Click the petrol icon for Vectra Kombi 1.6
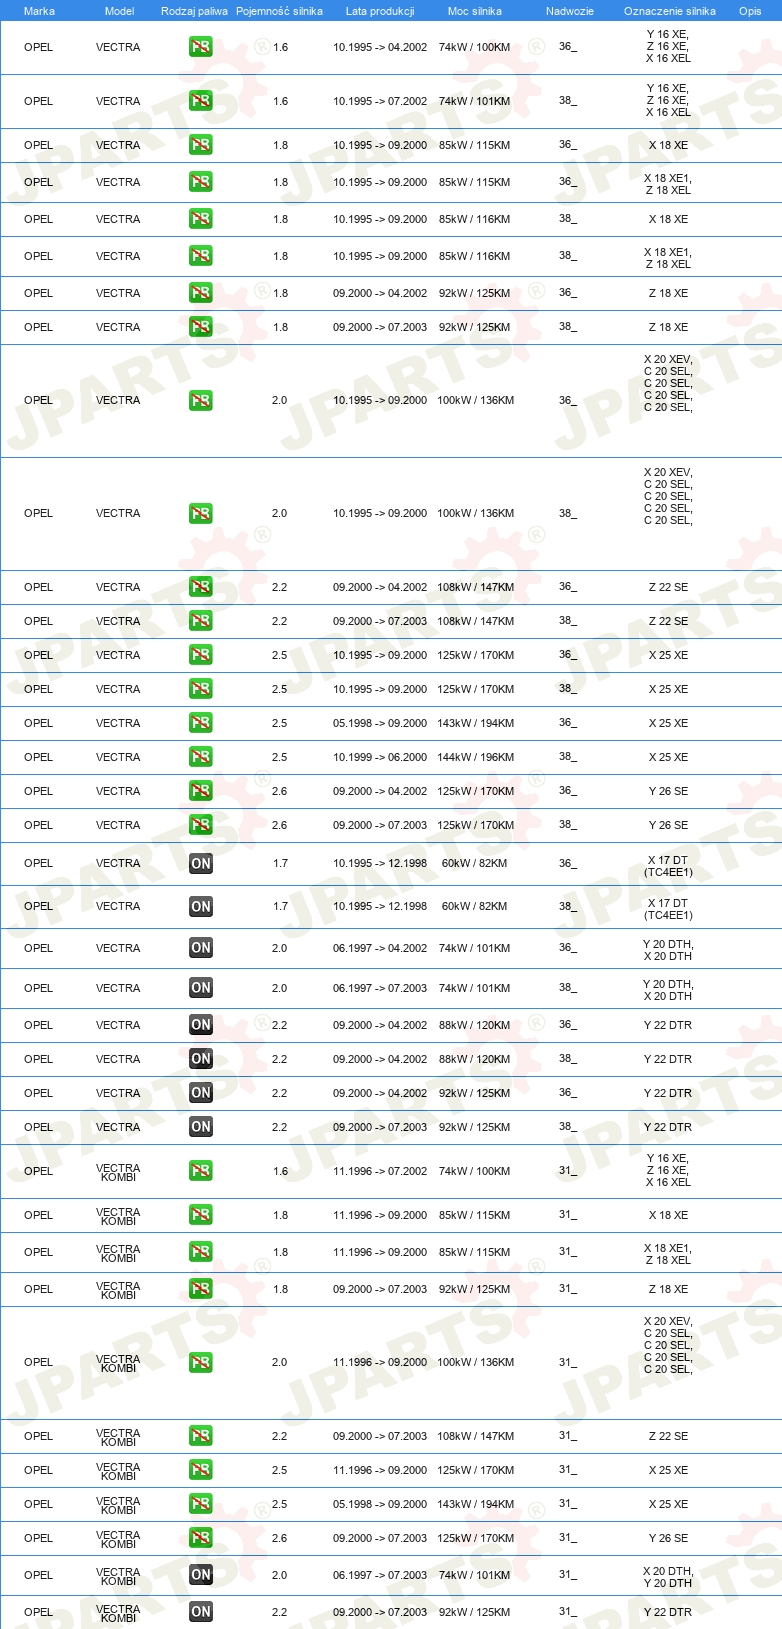 201,1171
